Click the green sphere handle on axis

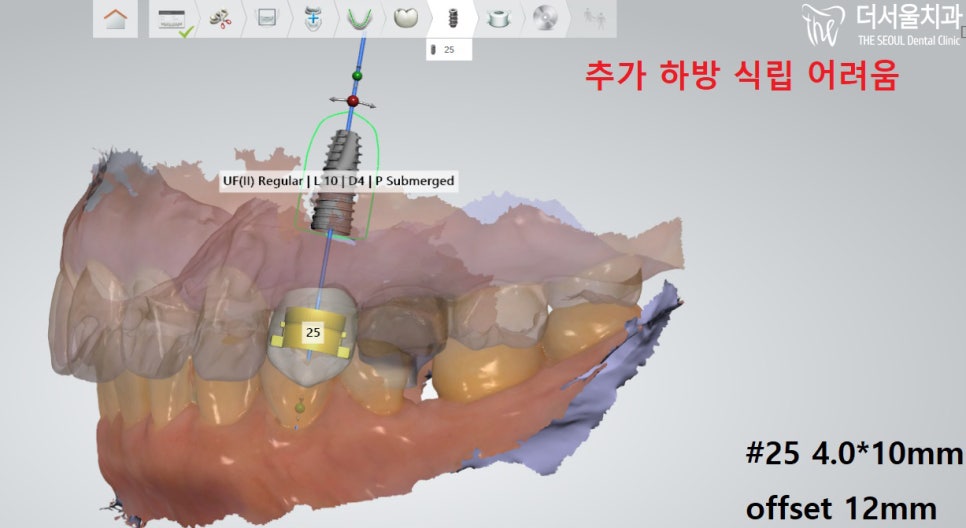coord(356,76)
